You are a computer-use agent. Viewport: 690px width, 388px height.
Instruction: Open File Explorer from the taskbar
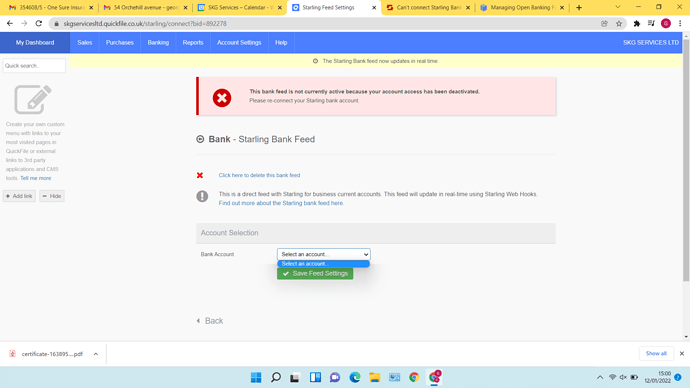374,377
